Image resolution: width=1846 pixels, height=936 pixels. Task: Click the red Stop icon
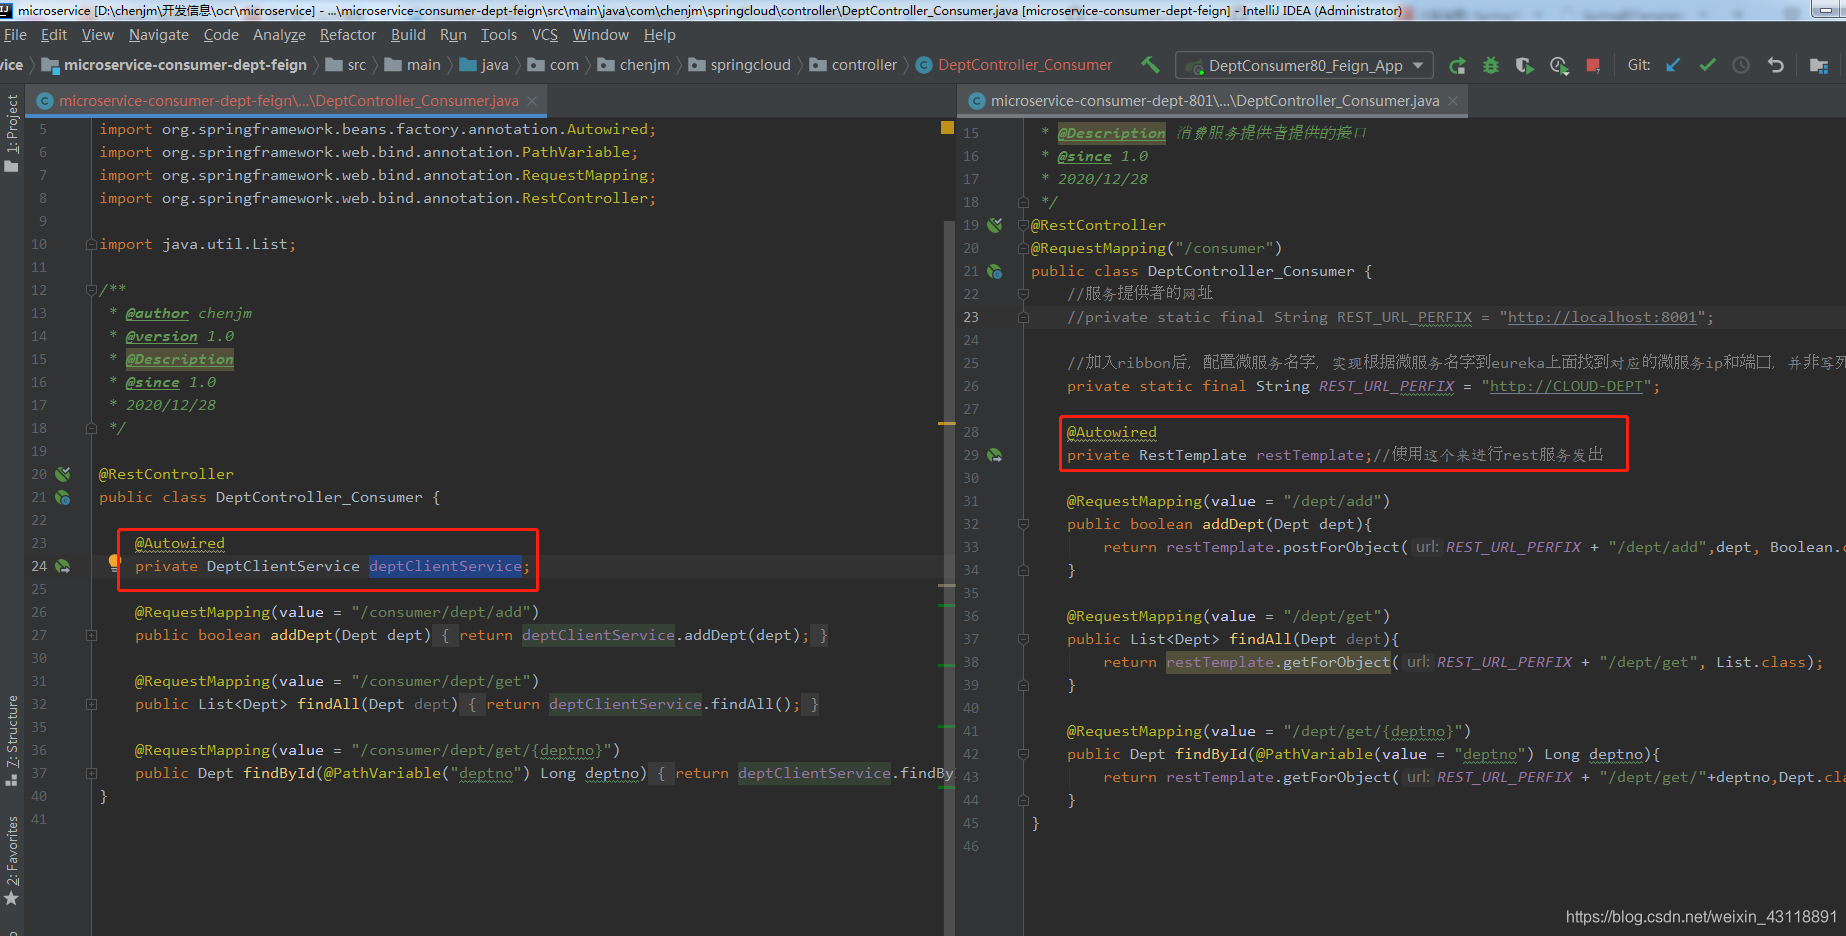[x=1593, y=66]
